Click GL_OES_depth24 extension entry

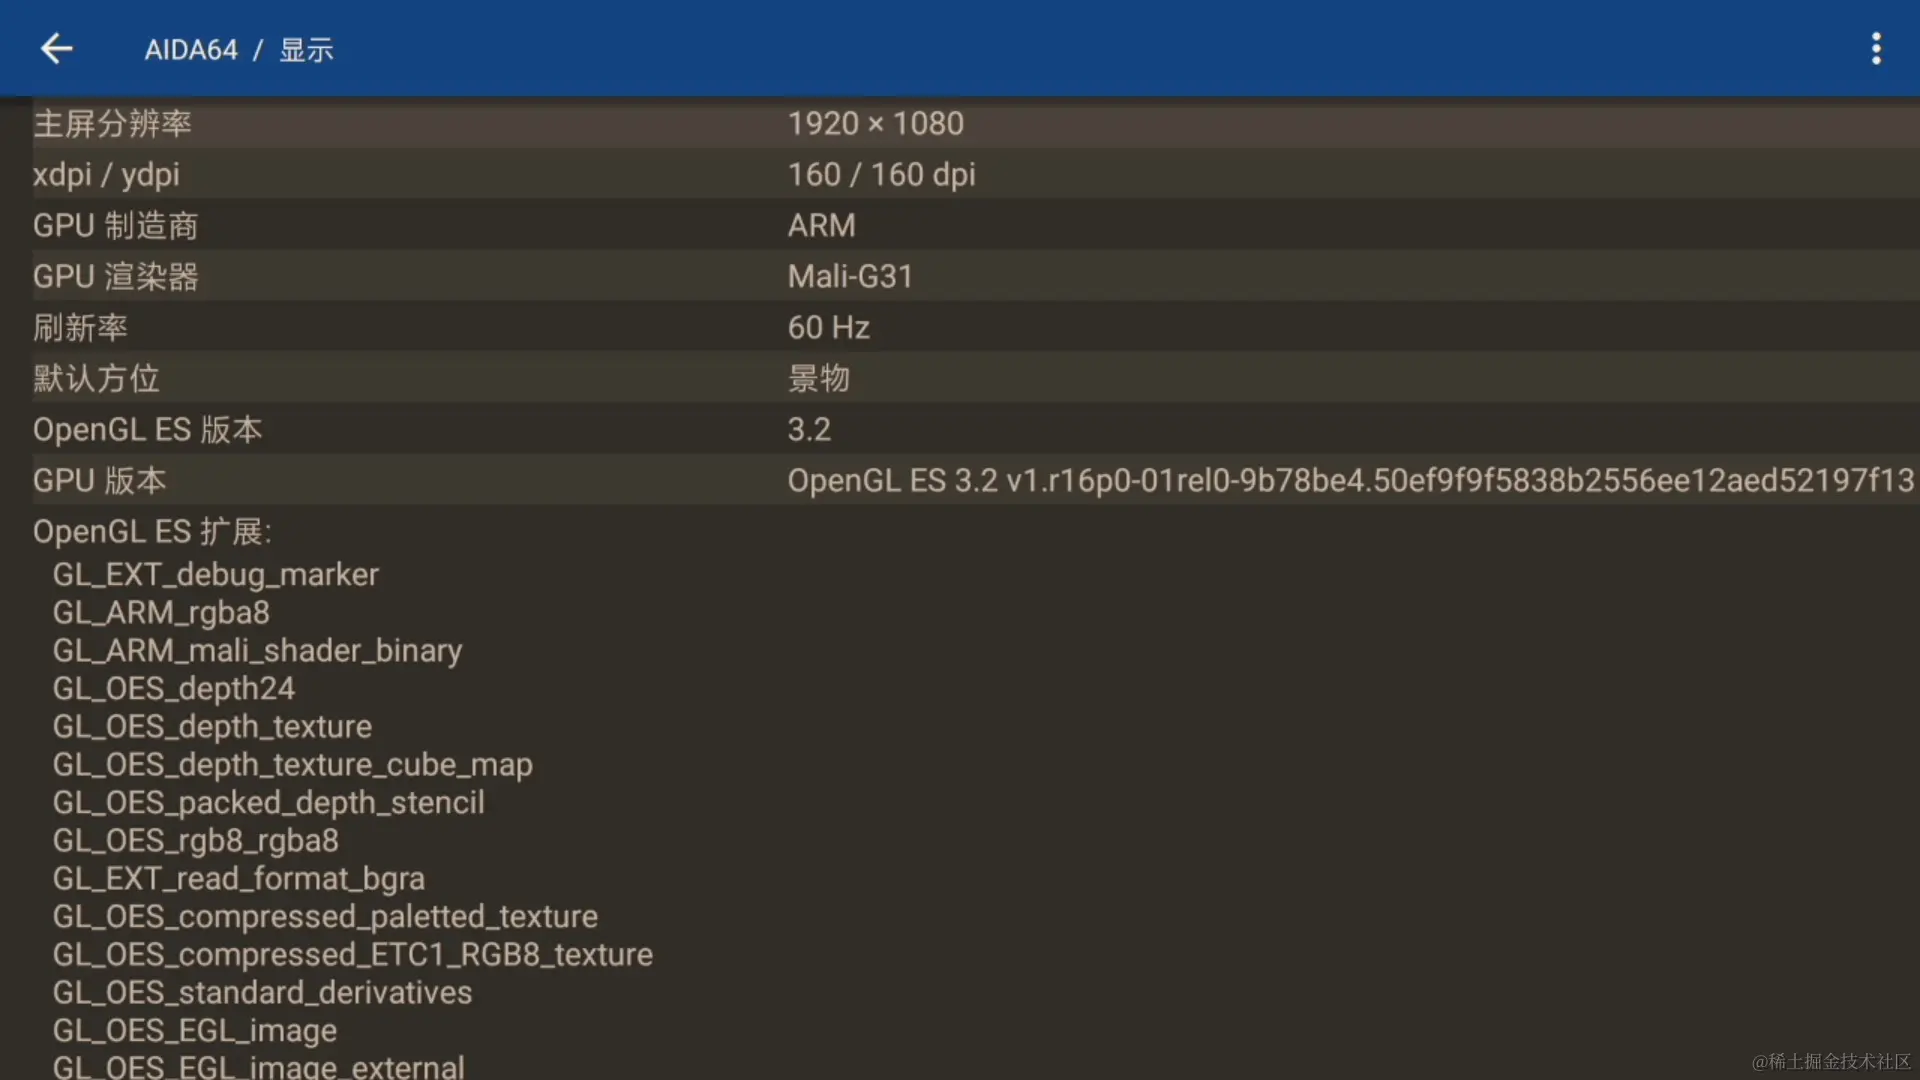(173, 688)
